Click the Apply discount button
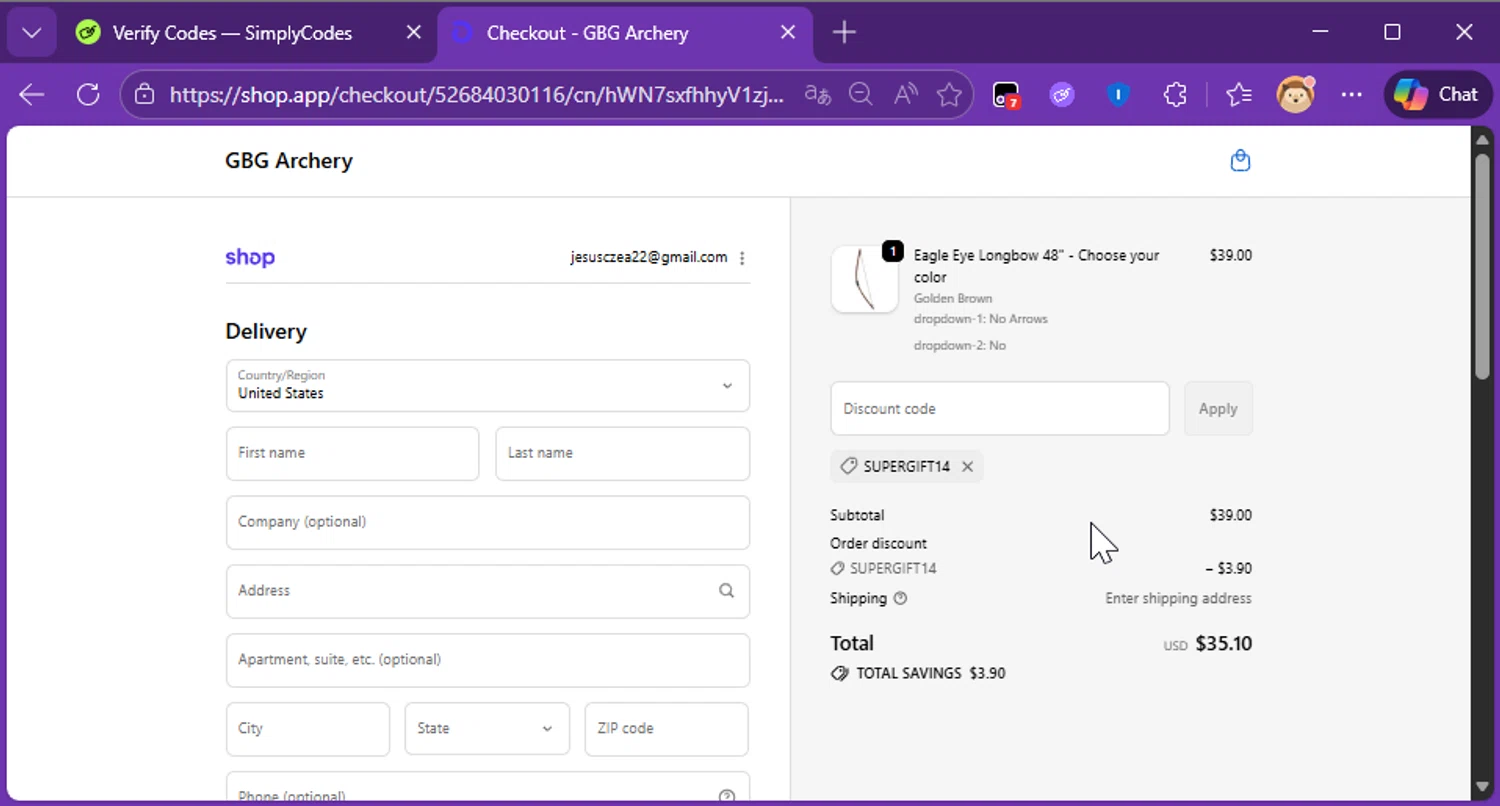 (x=1218, y=408)
